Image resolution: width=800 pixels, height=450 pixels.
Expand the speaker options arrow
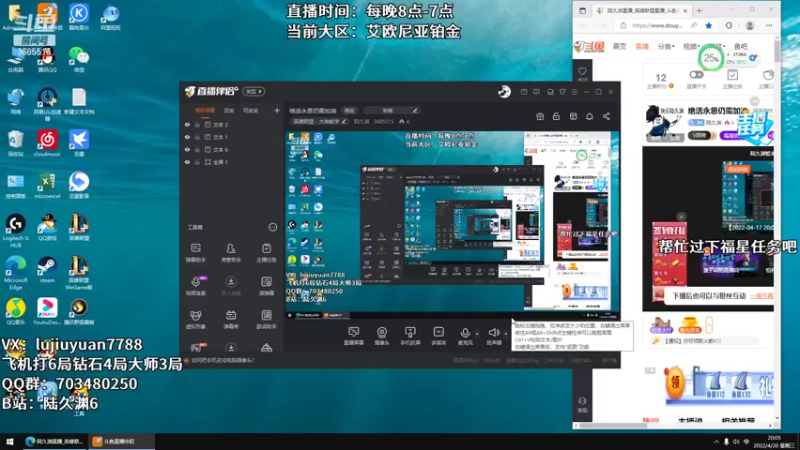point(506,334)
